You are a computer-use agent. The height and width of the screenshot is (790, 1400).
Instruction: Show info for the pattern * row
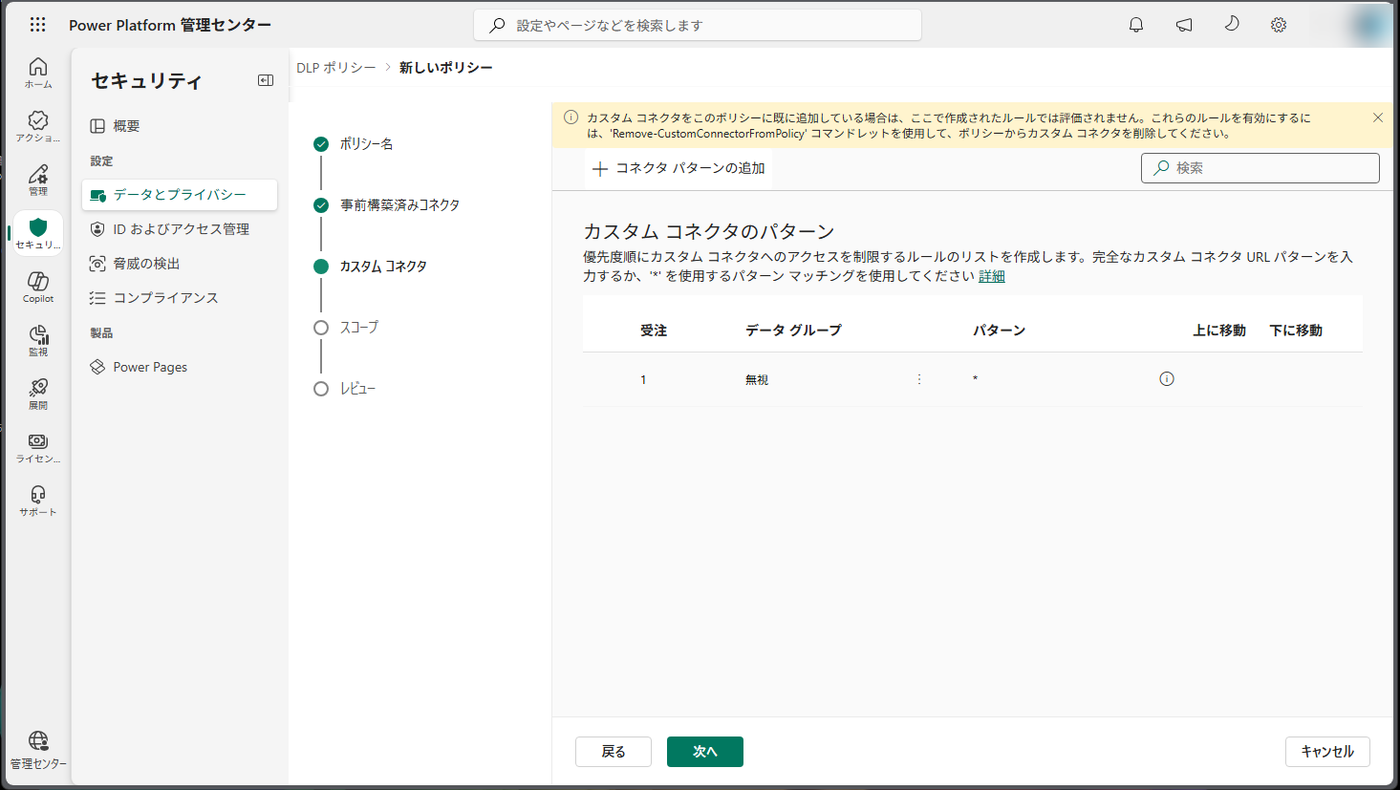pyautogui.click(x=1166, y=379)
